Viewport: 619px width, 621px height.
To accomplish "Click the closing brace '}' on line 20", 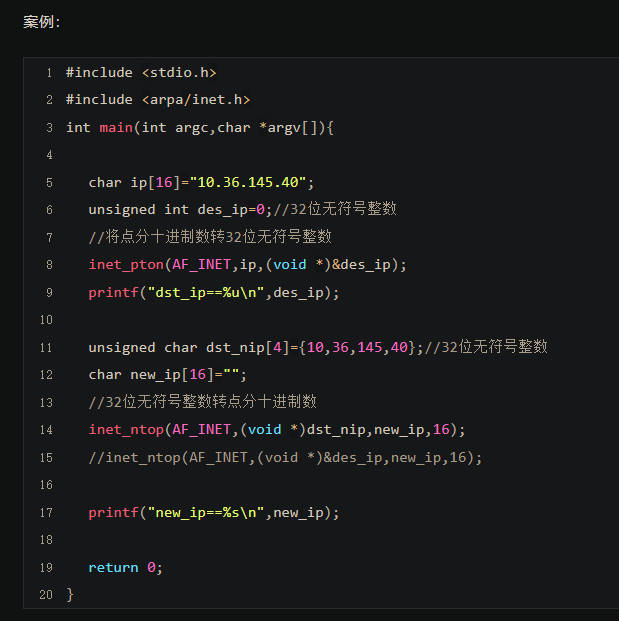I will click(x=70, y=595).
